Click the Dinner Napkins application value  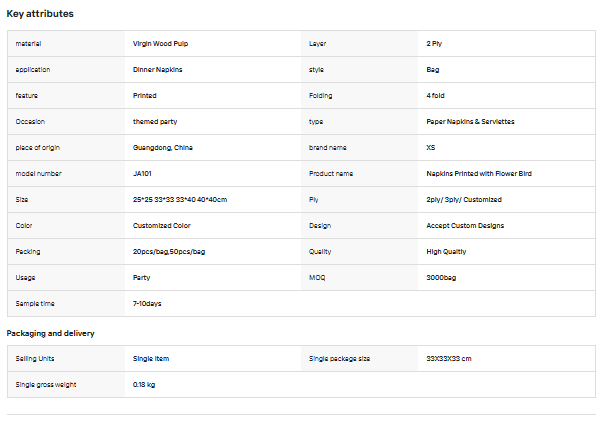click(157, 70)
